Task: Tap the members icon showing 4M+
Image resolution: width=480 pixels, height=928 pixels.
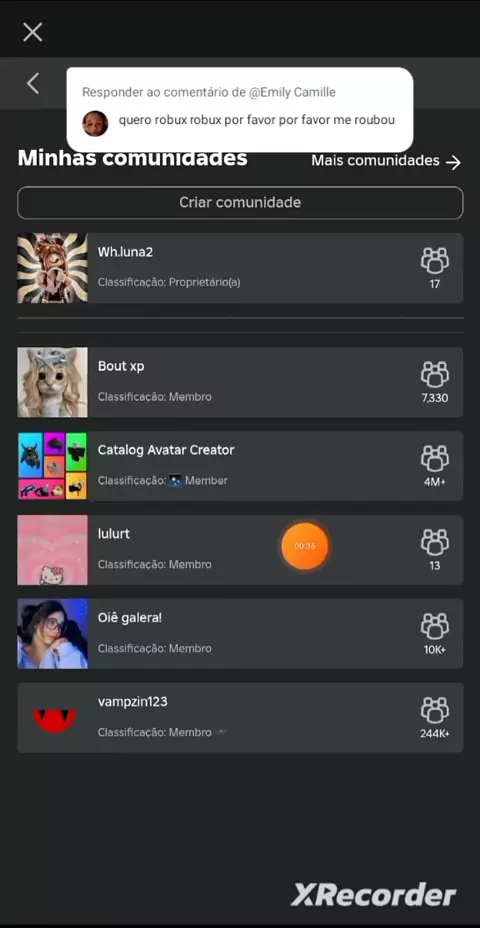Action: 435,459
